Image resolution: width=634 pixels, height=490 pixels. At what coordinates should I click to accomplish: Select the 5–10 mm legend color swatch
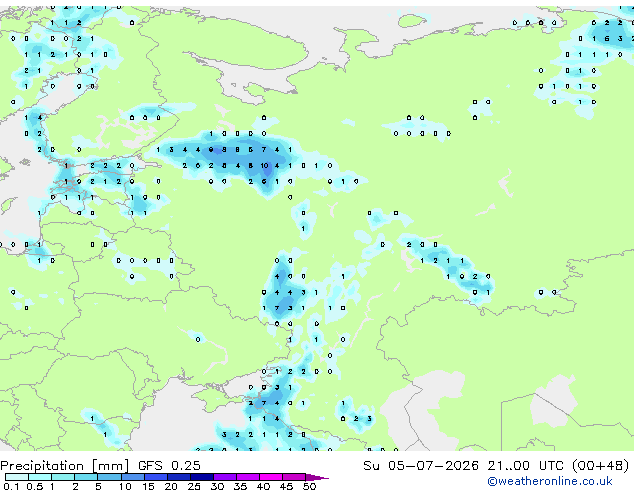click(x=109, y=477)
